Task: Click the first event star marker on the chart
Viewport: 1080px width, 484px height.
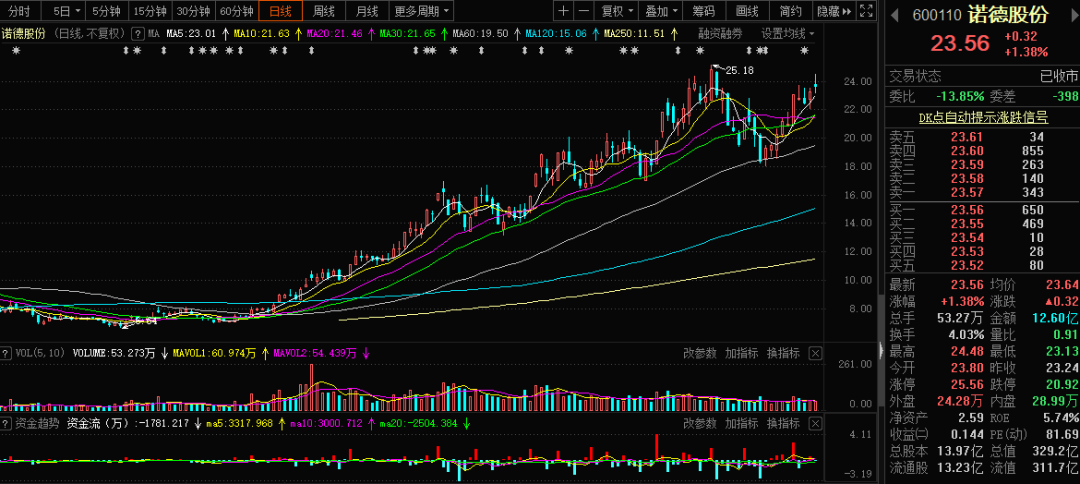Action: tap(17, 51)
